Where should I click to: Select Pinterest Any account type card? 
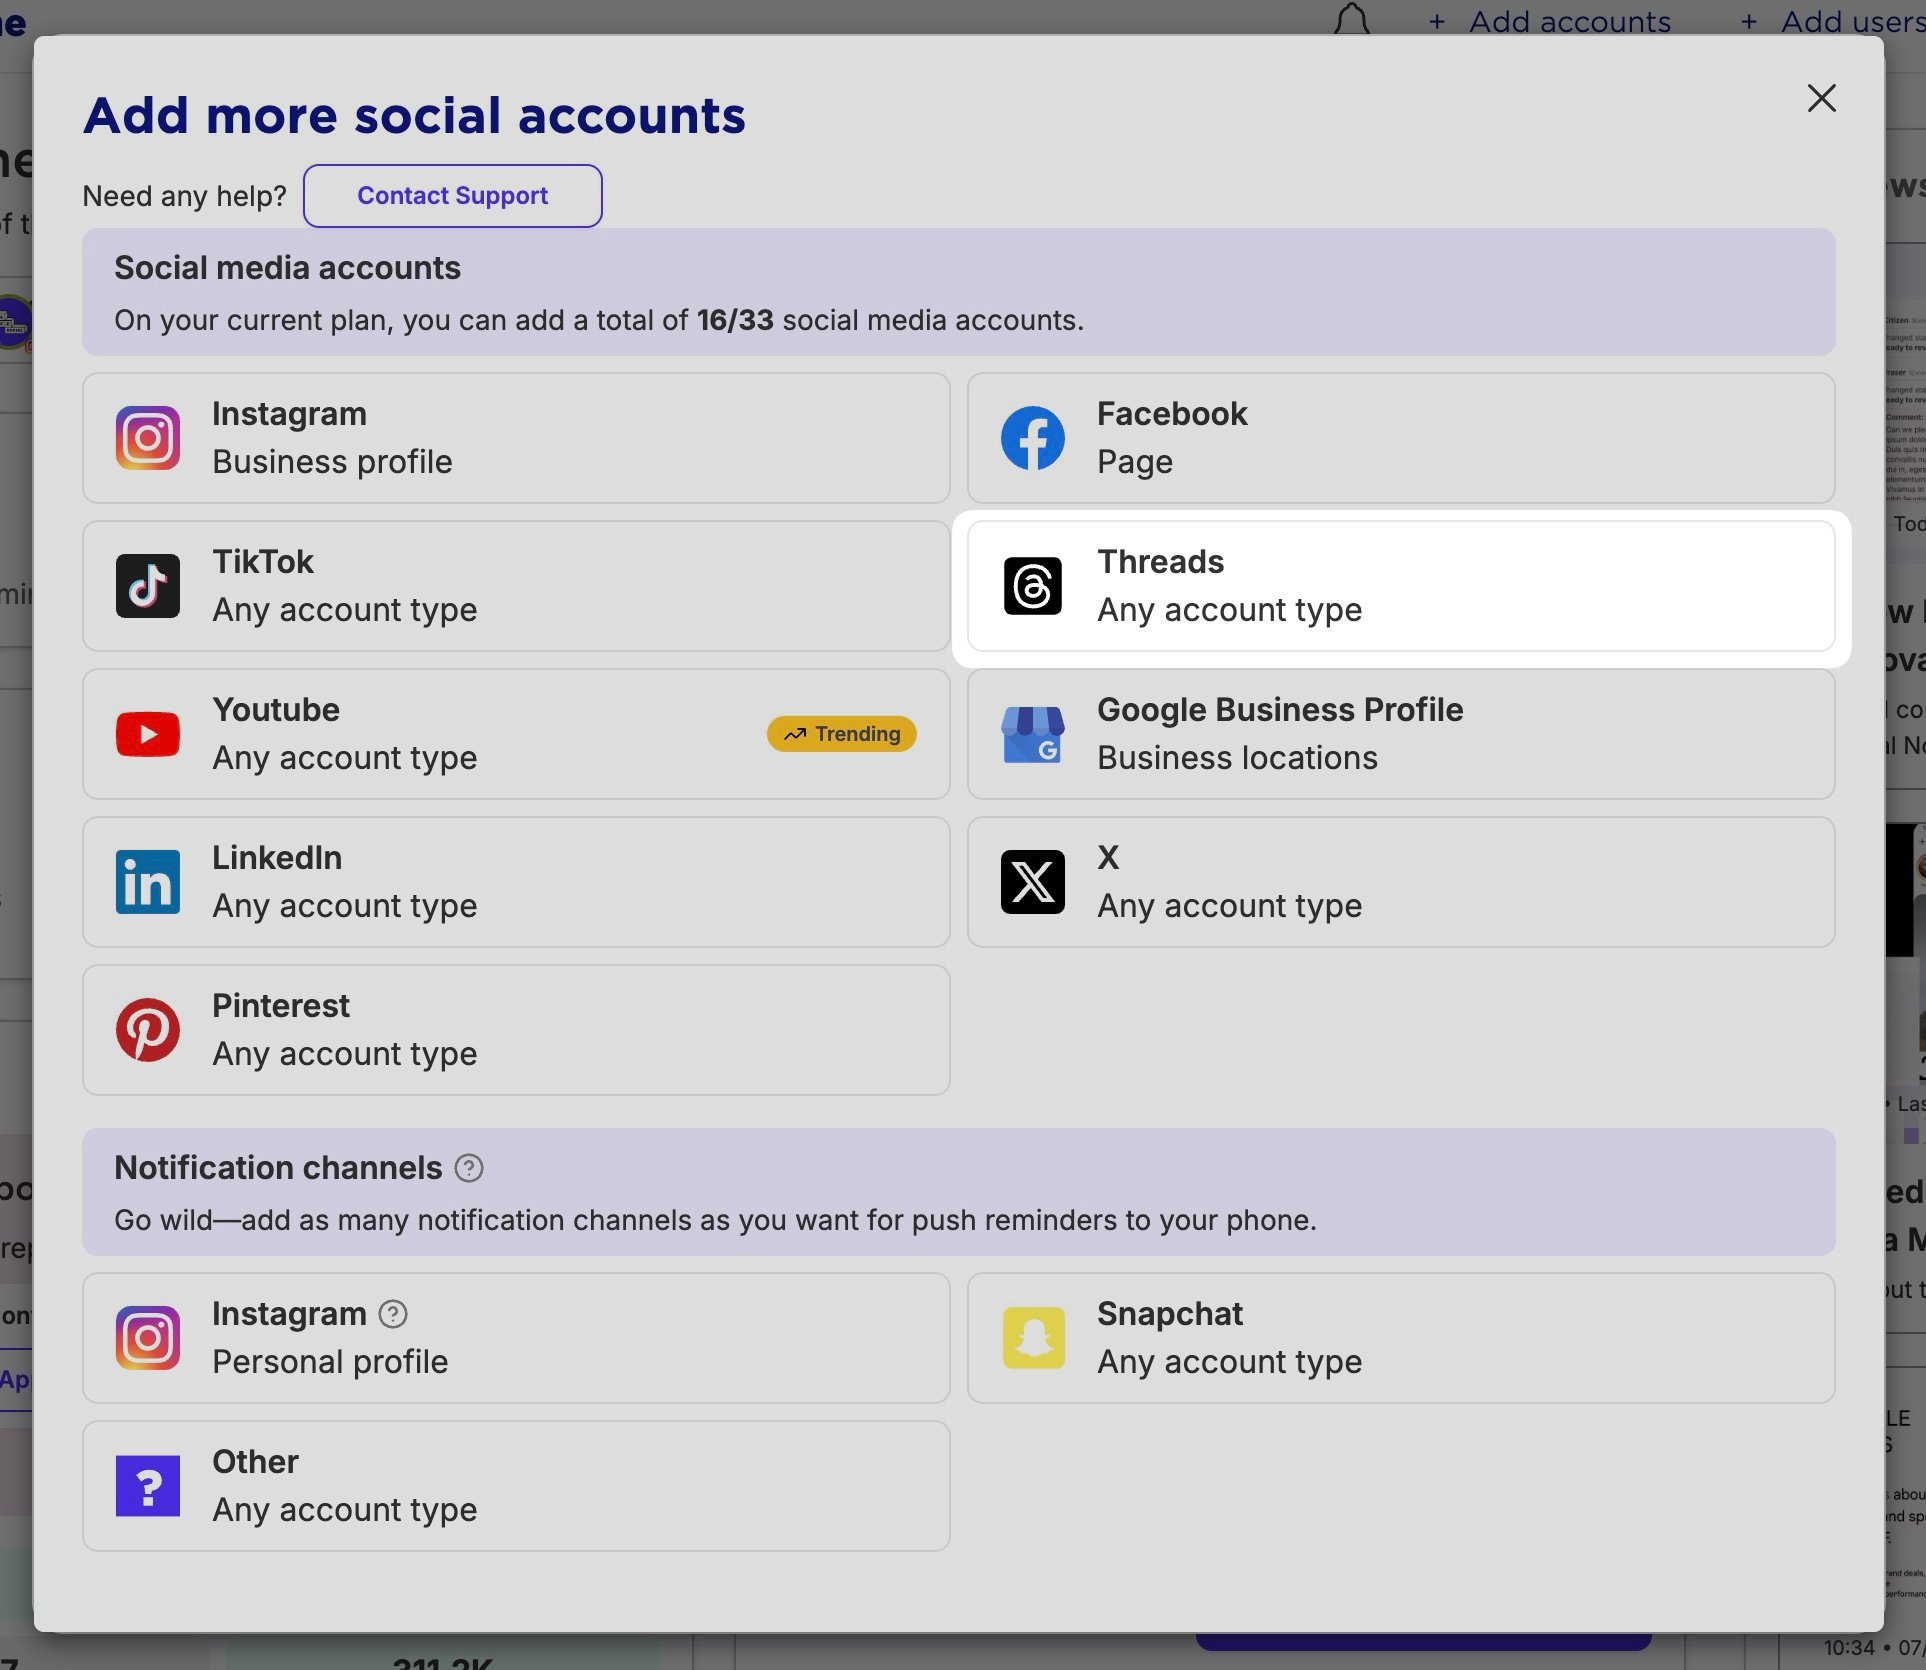click(x=516, y=1030)
